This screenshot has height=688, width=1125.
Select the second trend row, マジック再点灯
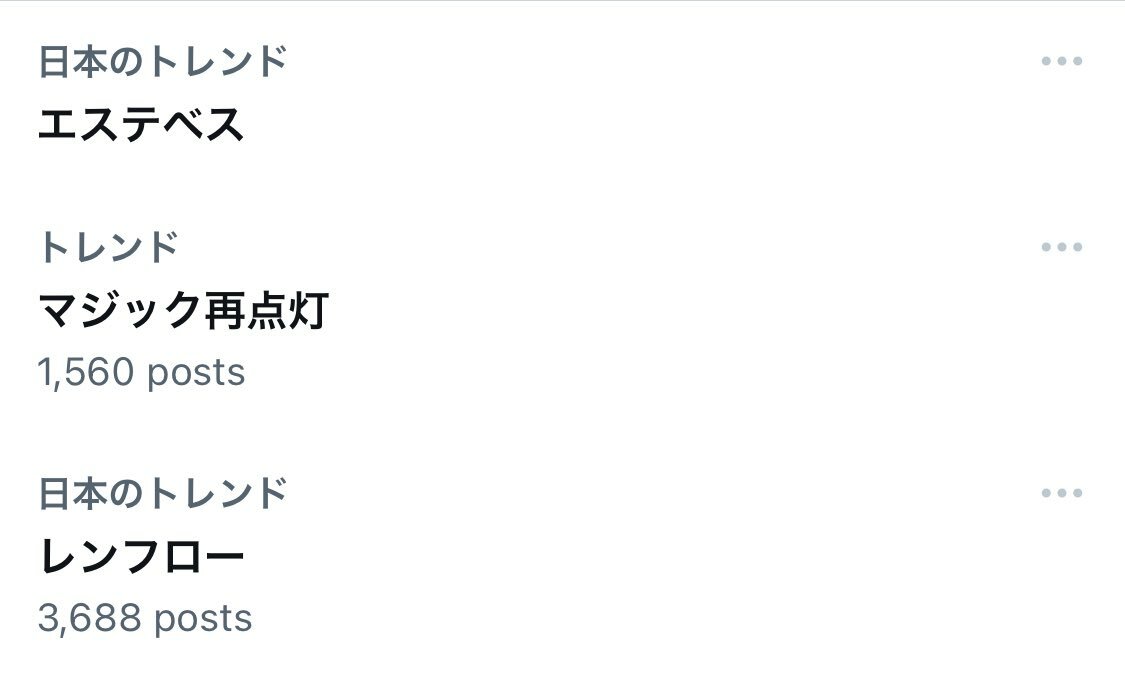(x=500, y=310)
